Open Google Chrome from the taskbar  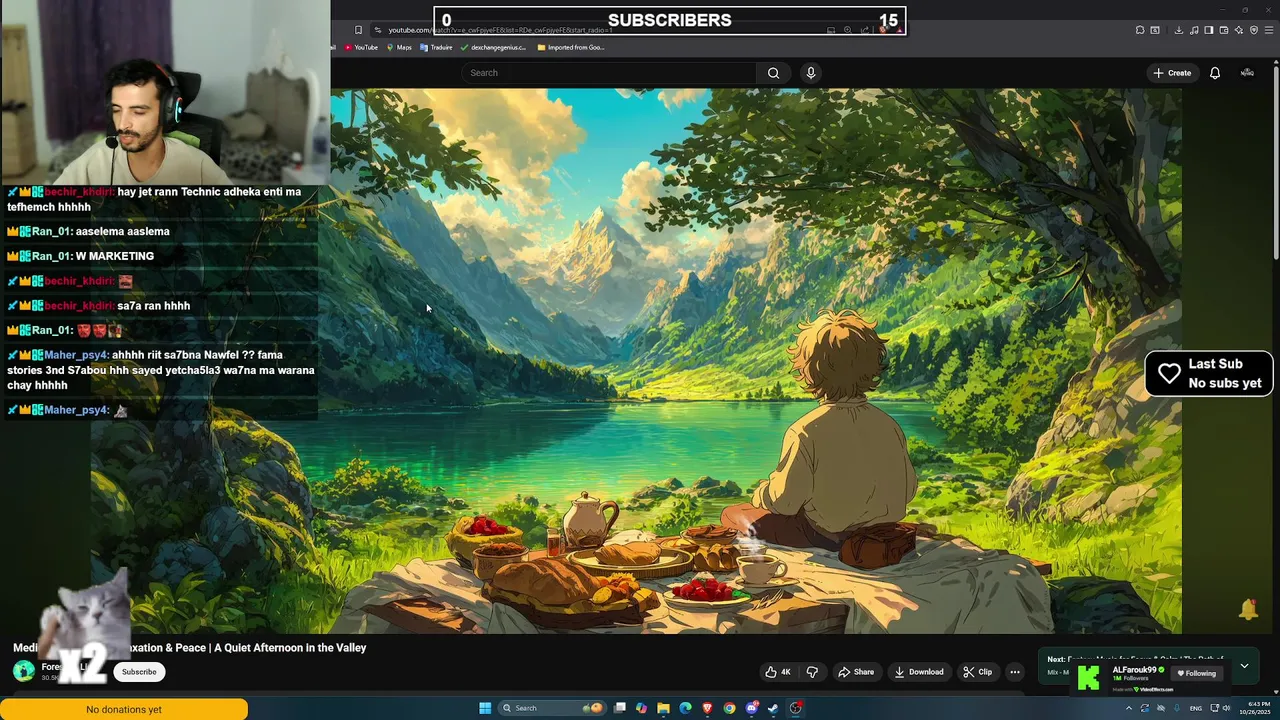coord(729,708)
